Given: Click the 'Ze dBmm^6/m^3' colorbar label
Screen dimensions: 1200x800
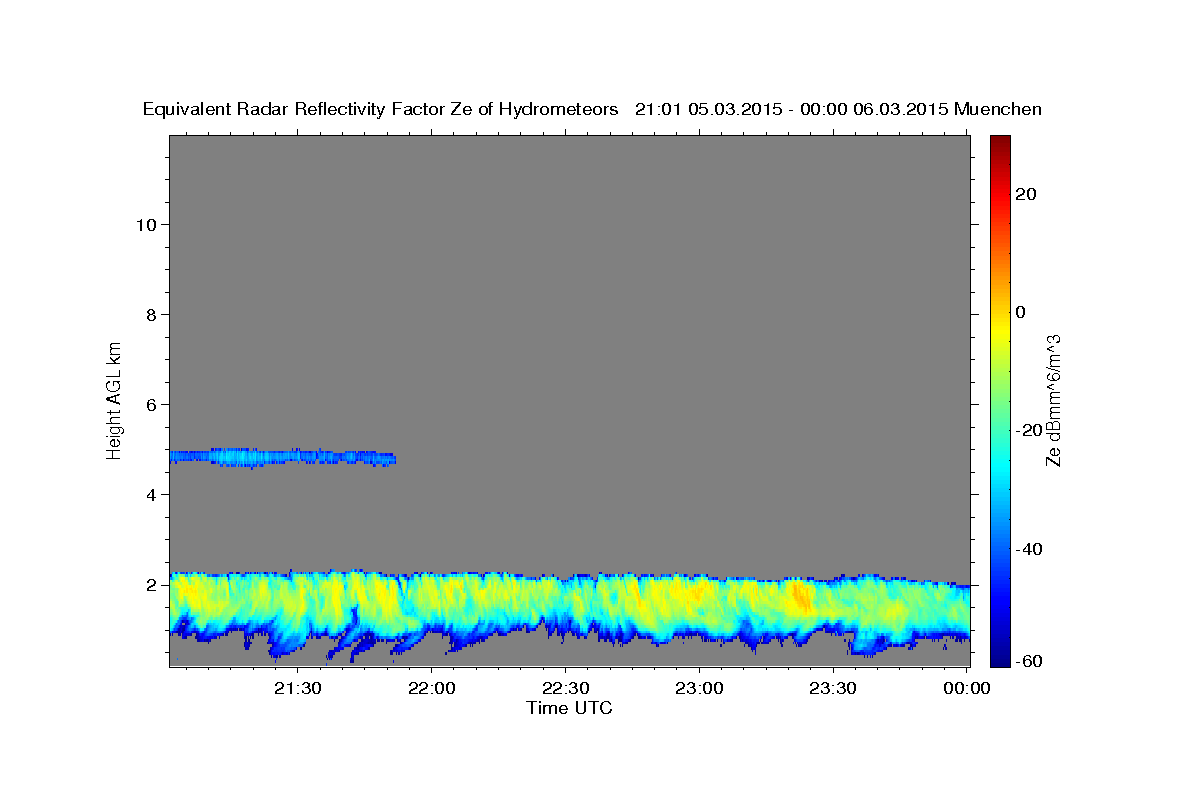Looking at the screenshot, I should coord(1054,400).
